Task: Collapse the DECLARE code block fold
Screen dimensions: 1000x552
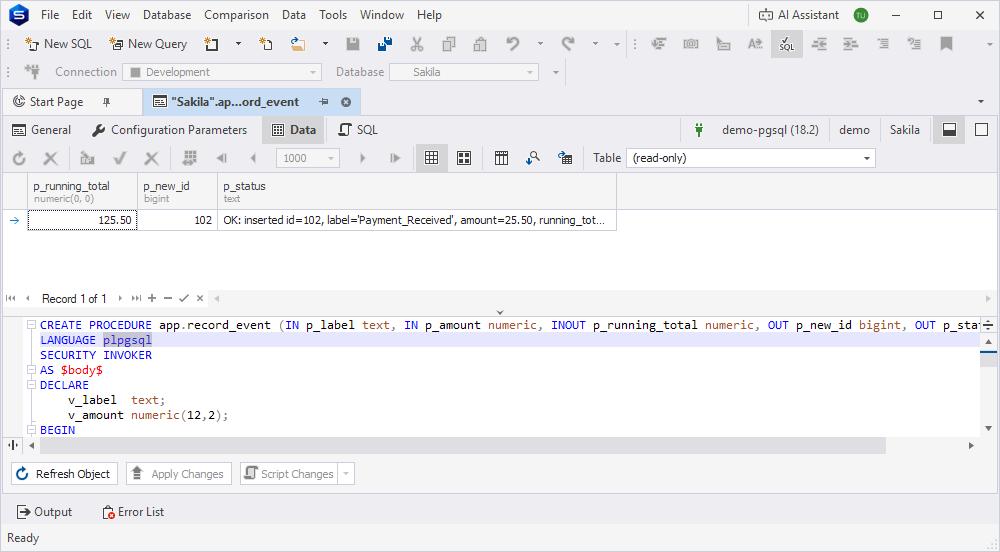Action: (31, 385)
